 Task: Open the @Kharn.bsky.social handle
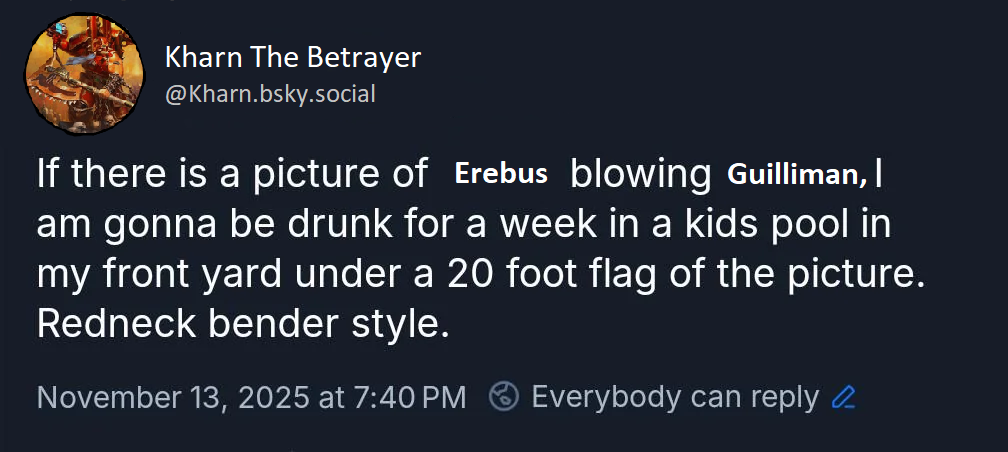[270, 95]
